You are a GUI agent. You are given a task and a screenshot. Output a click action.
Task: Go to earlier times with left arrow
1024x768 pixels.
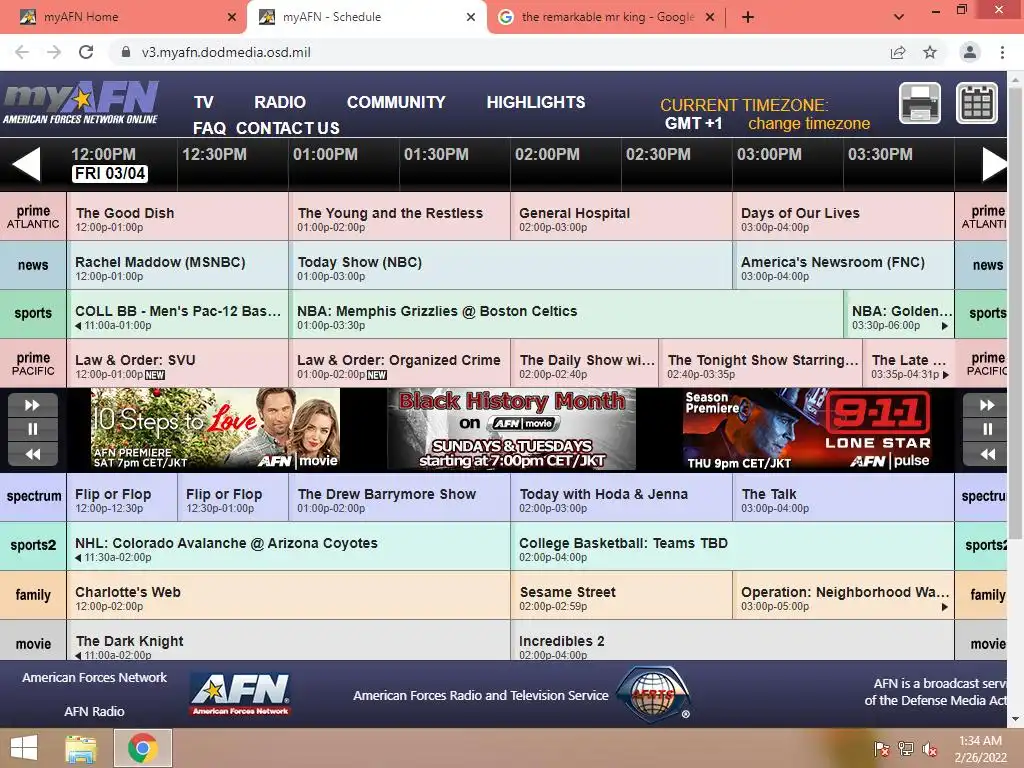pyautogui.click(x=26, y=164)
